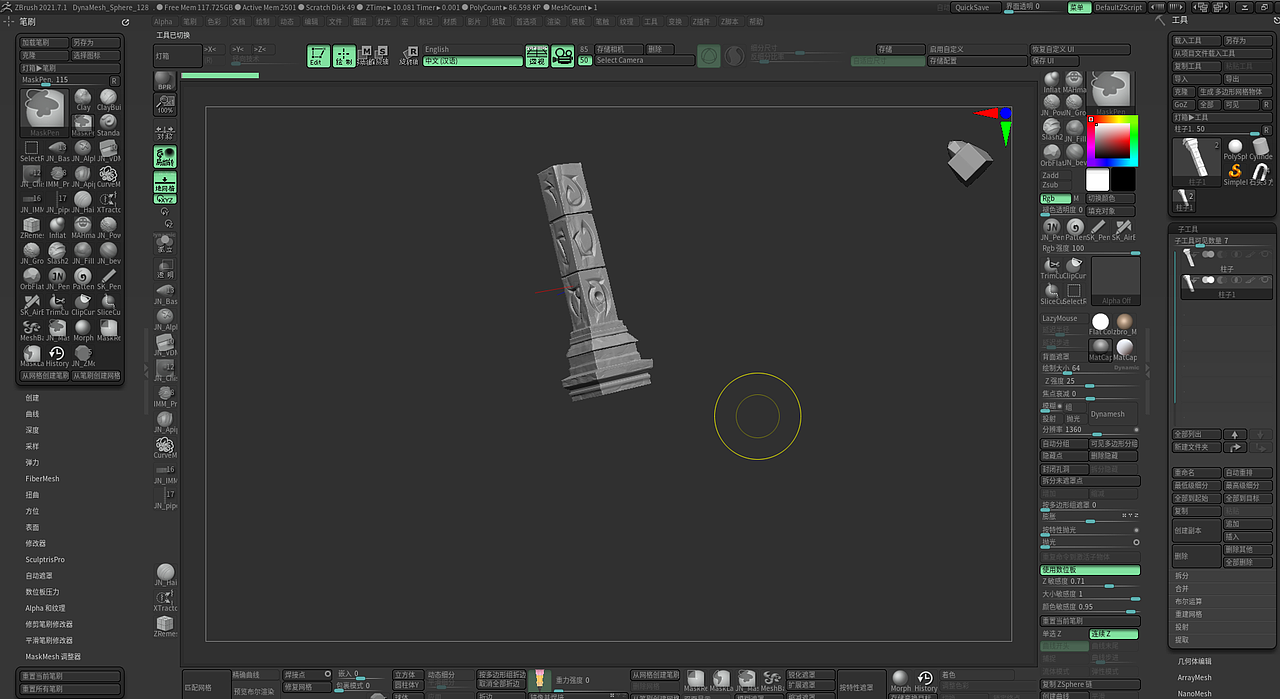1280x699 pixels.
Task: Toggle the transparency (透明) button
Action: coord(165,268)
